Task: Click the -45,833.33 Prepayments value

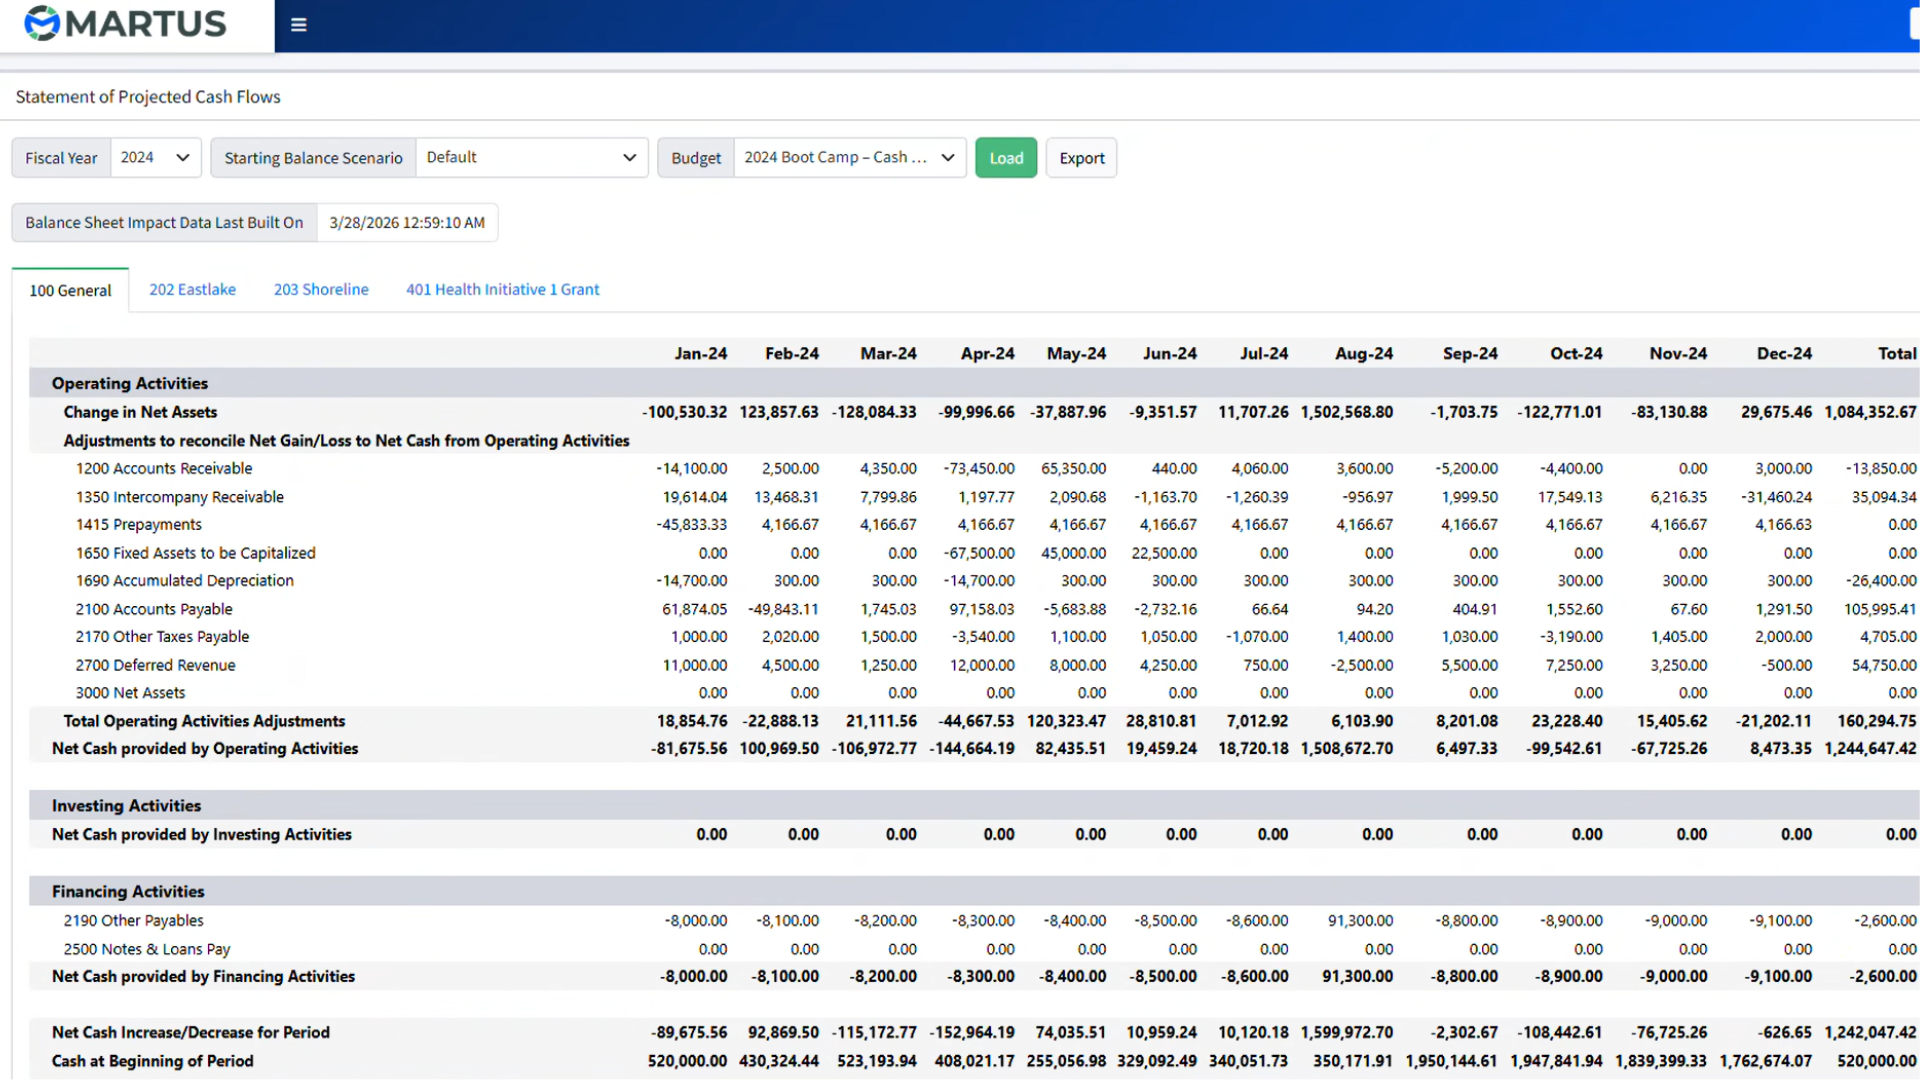Action: [691, 525]
